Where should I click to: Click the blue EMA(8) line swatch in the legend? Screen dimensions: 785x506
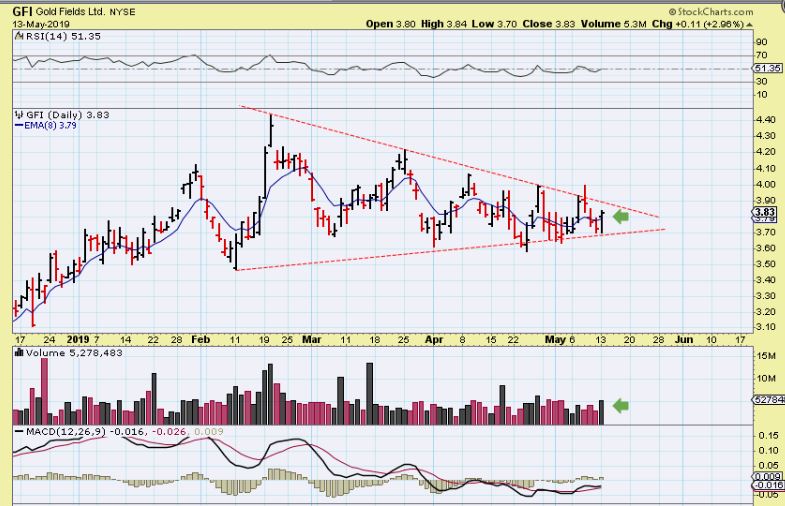tap(19, 126)
